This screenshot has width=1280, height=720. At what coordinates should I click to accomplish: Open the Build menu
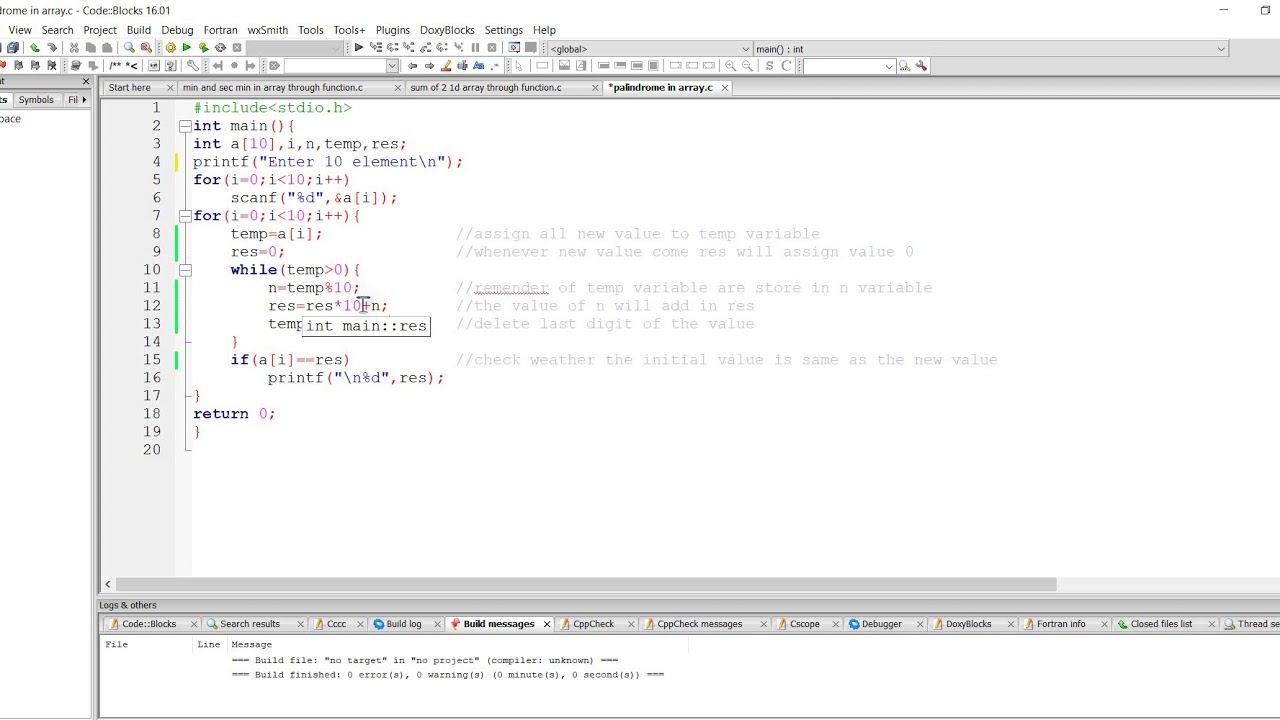pos(139,30)
